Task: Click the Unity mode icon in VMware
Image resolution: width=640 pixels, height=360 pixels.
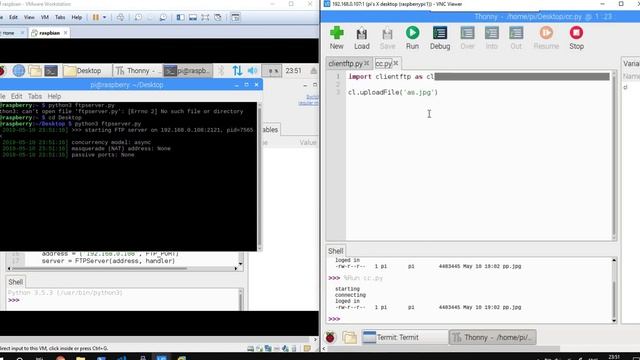Action: (x=218, y=17)
